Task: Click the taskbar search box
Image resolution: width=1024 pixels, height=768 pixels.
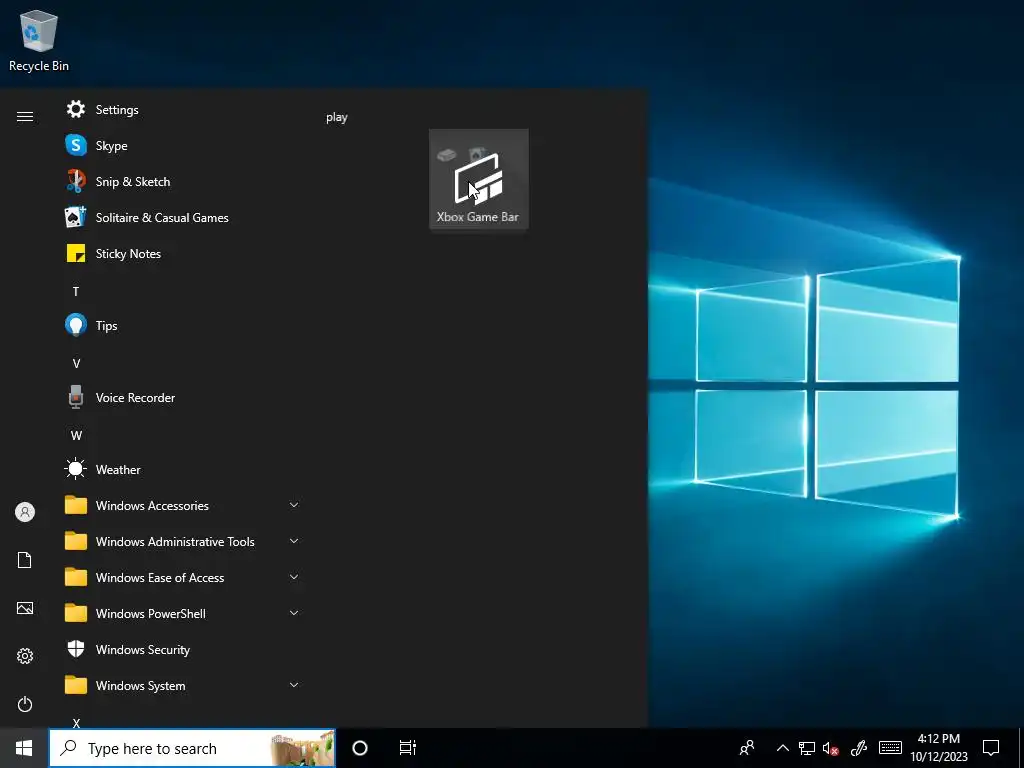Action: point(193,748)
